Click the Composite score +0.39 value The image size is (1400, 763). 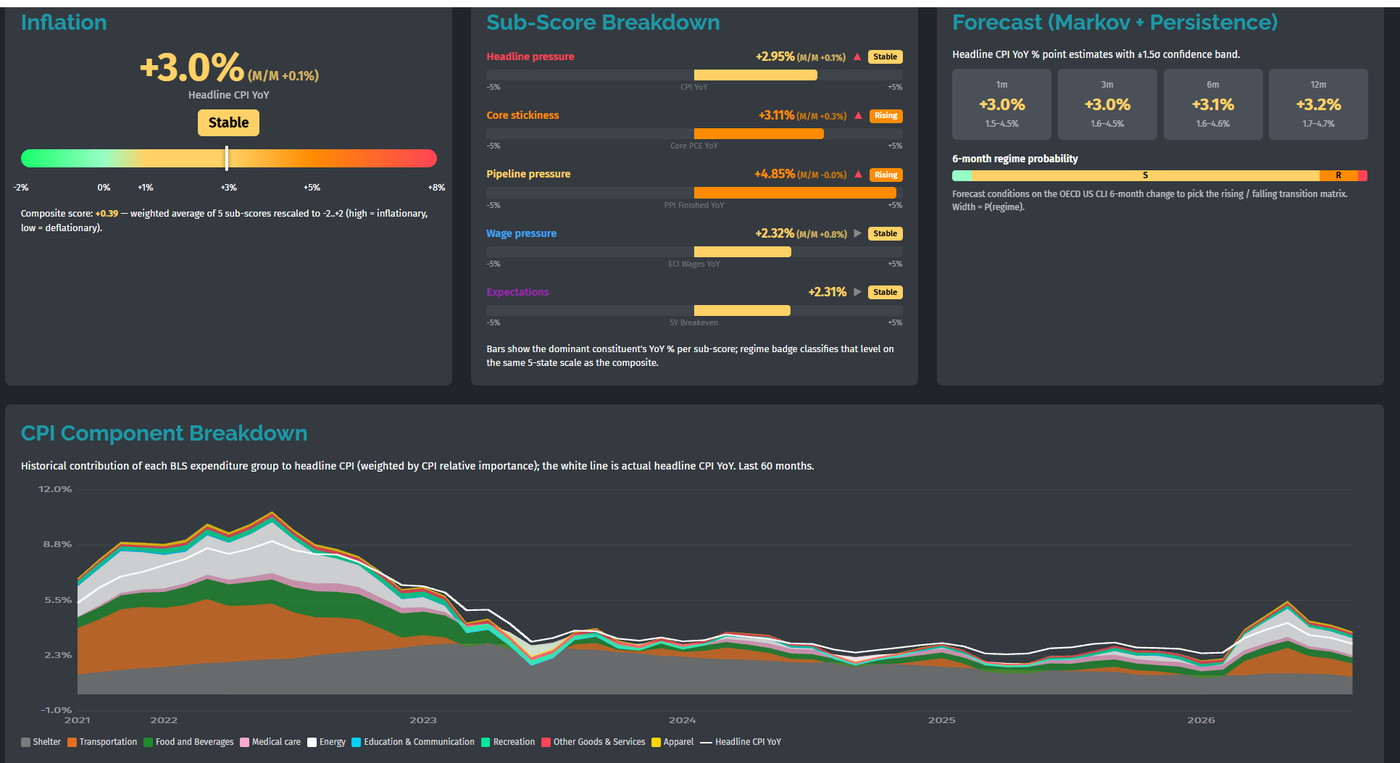[x=107, y=213]
